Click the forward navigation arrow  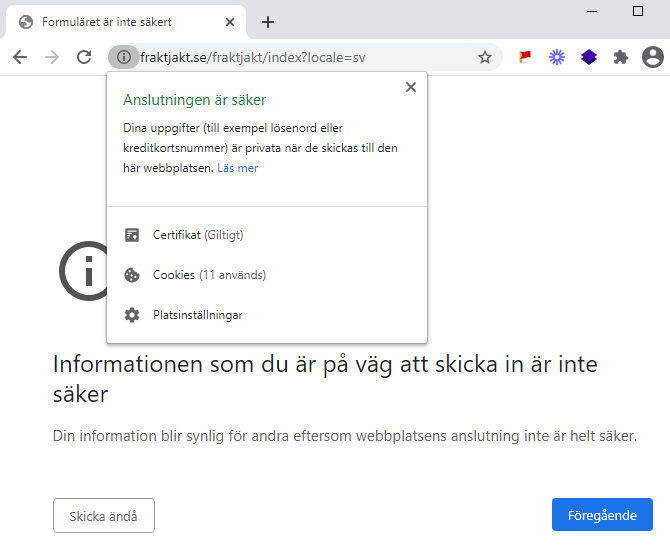[52, 57]
